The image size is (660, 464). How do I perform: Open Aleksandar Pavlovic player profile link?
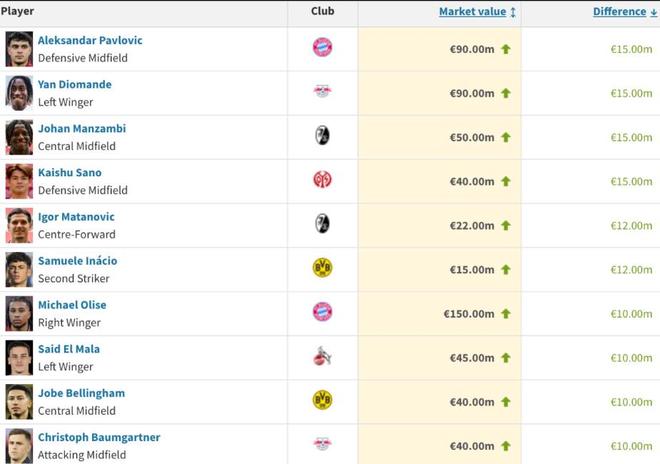[x=90, y=40]
